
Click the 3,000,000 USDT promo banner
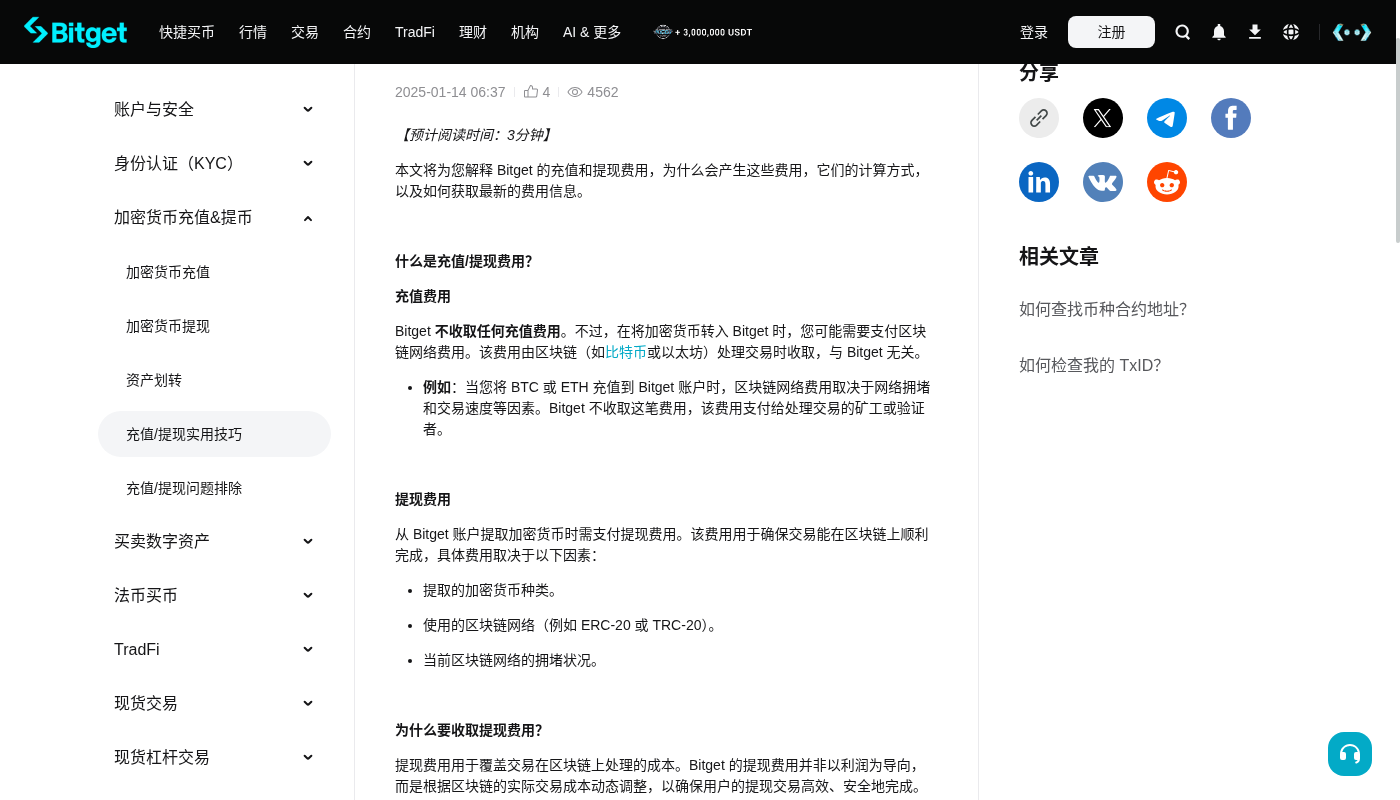pos(703,32)
